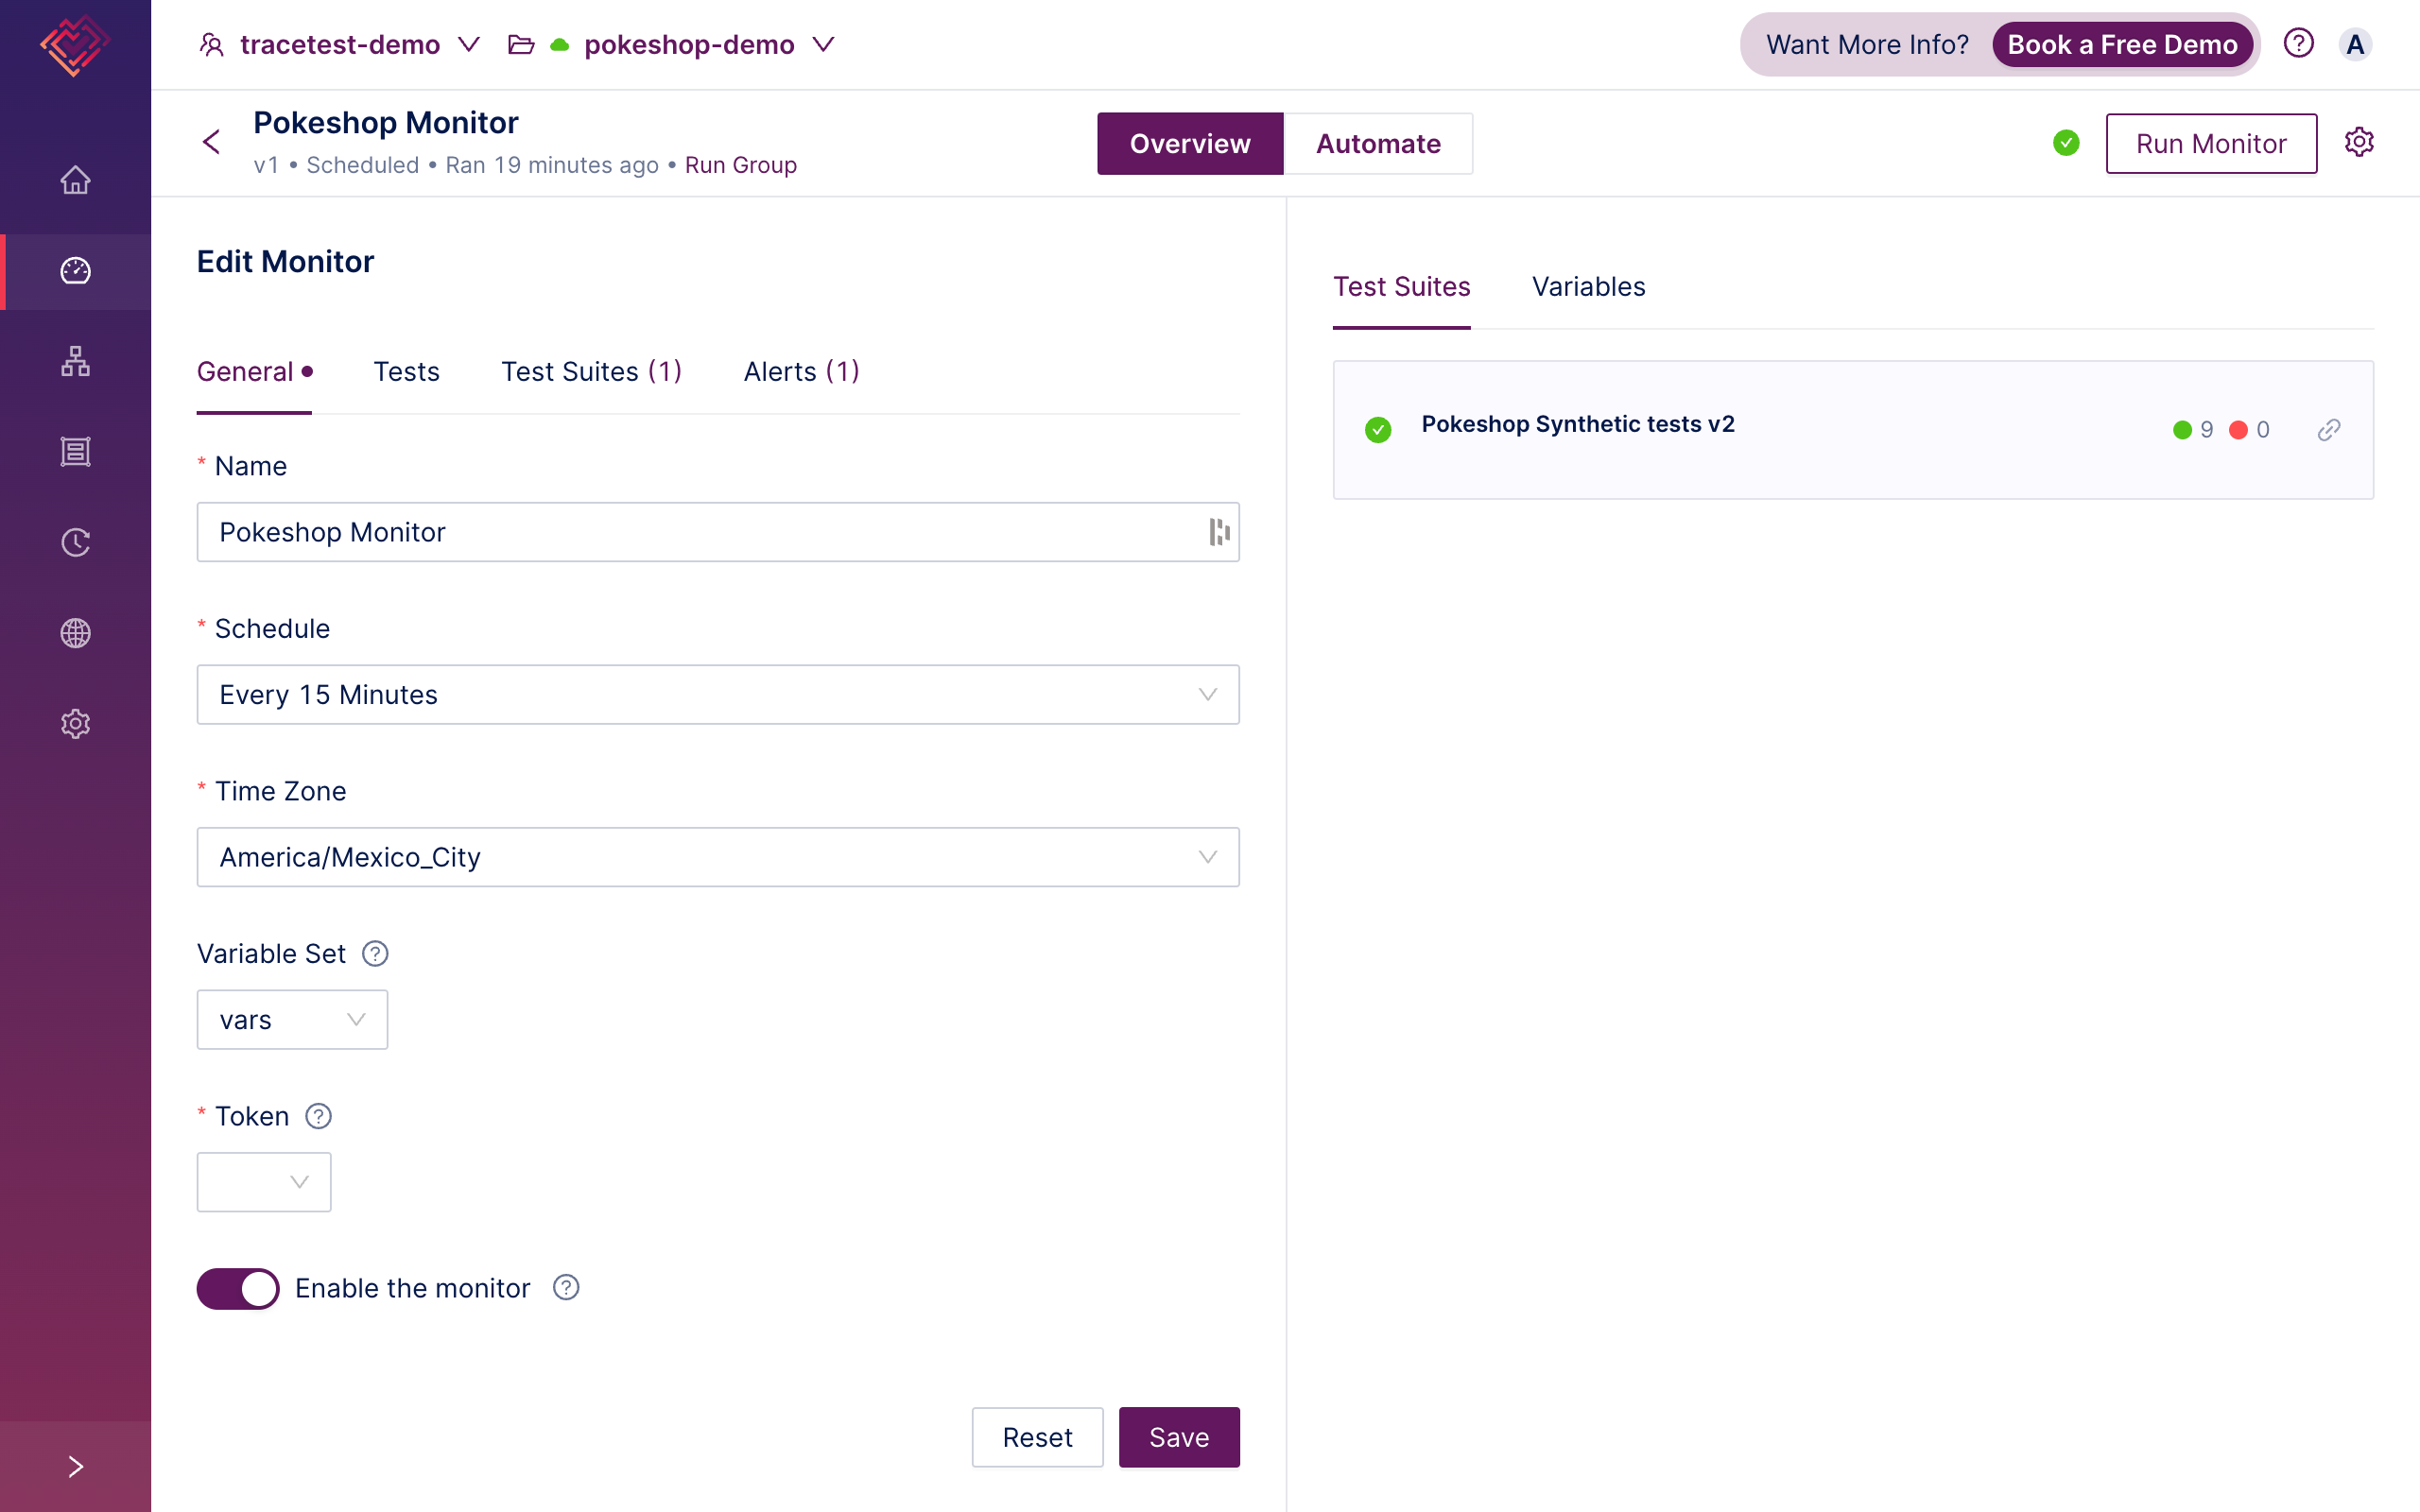Screen dimensions: 2420x1512
Task: Open the list icon in sidebar
Action: click(75, 452)
